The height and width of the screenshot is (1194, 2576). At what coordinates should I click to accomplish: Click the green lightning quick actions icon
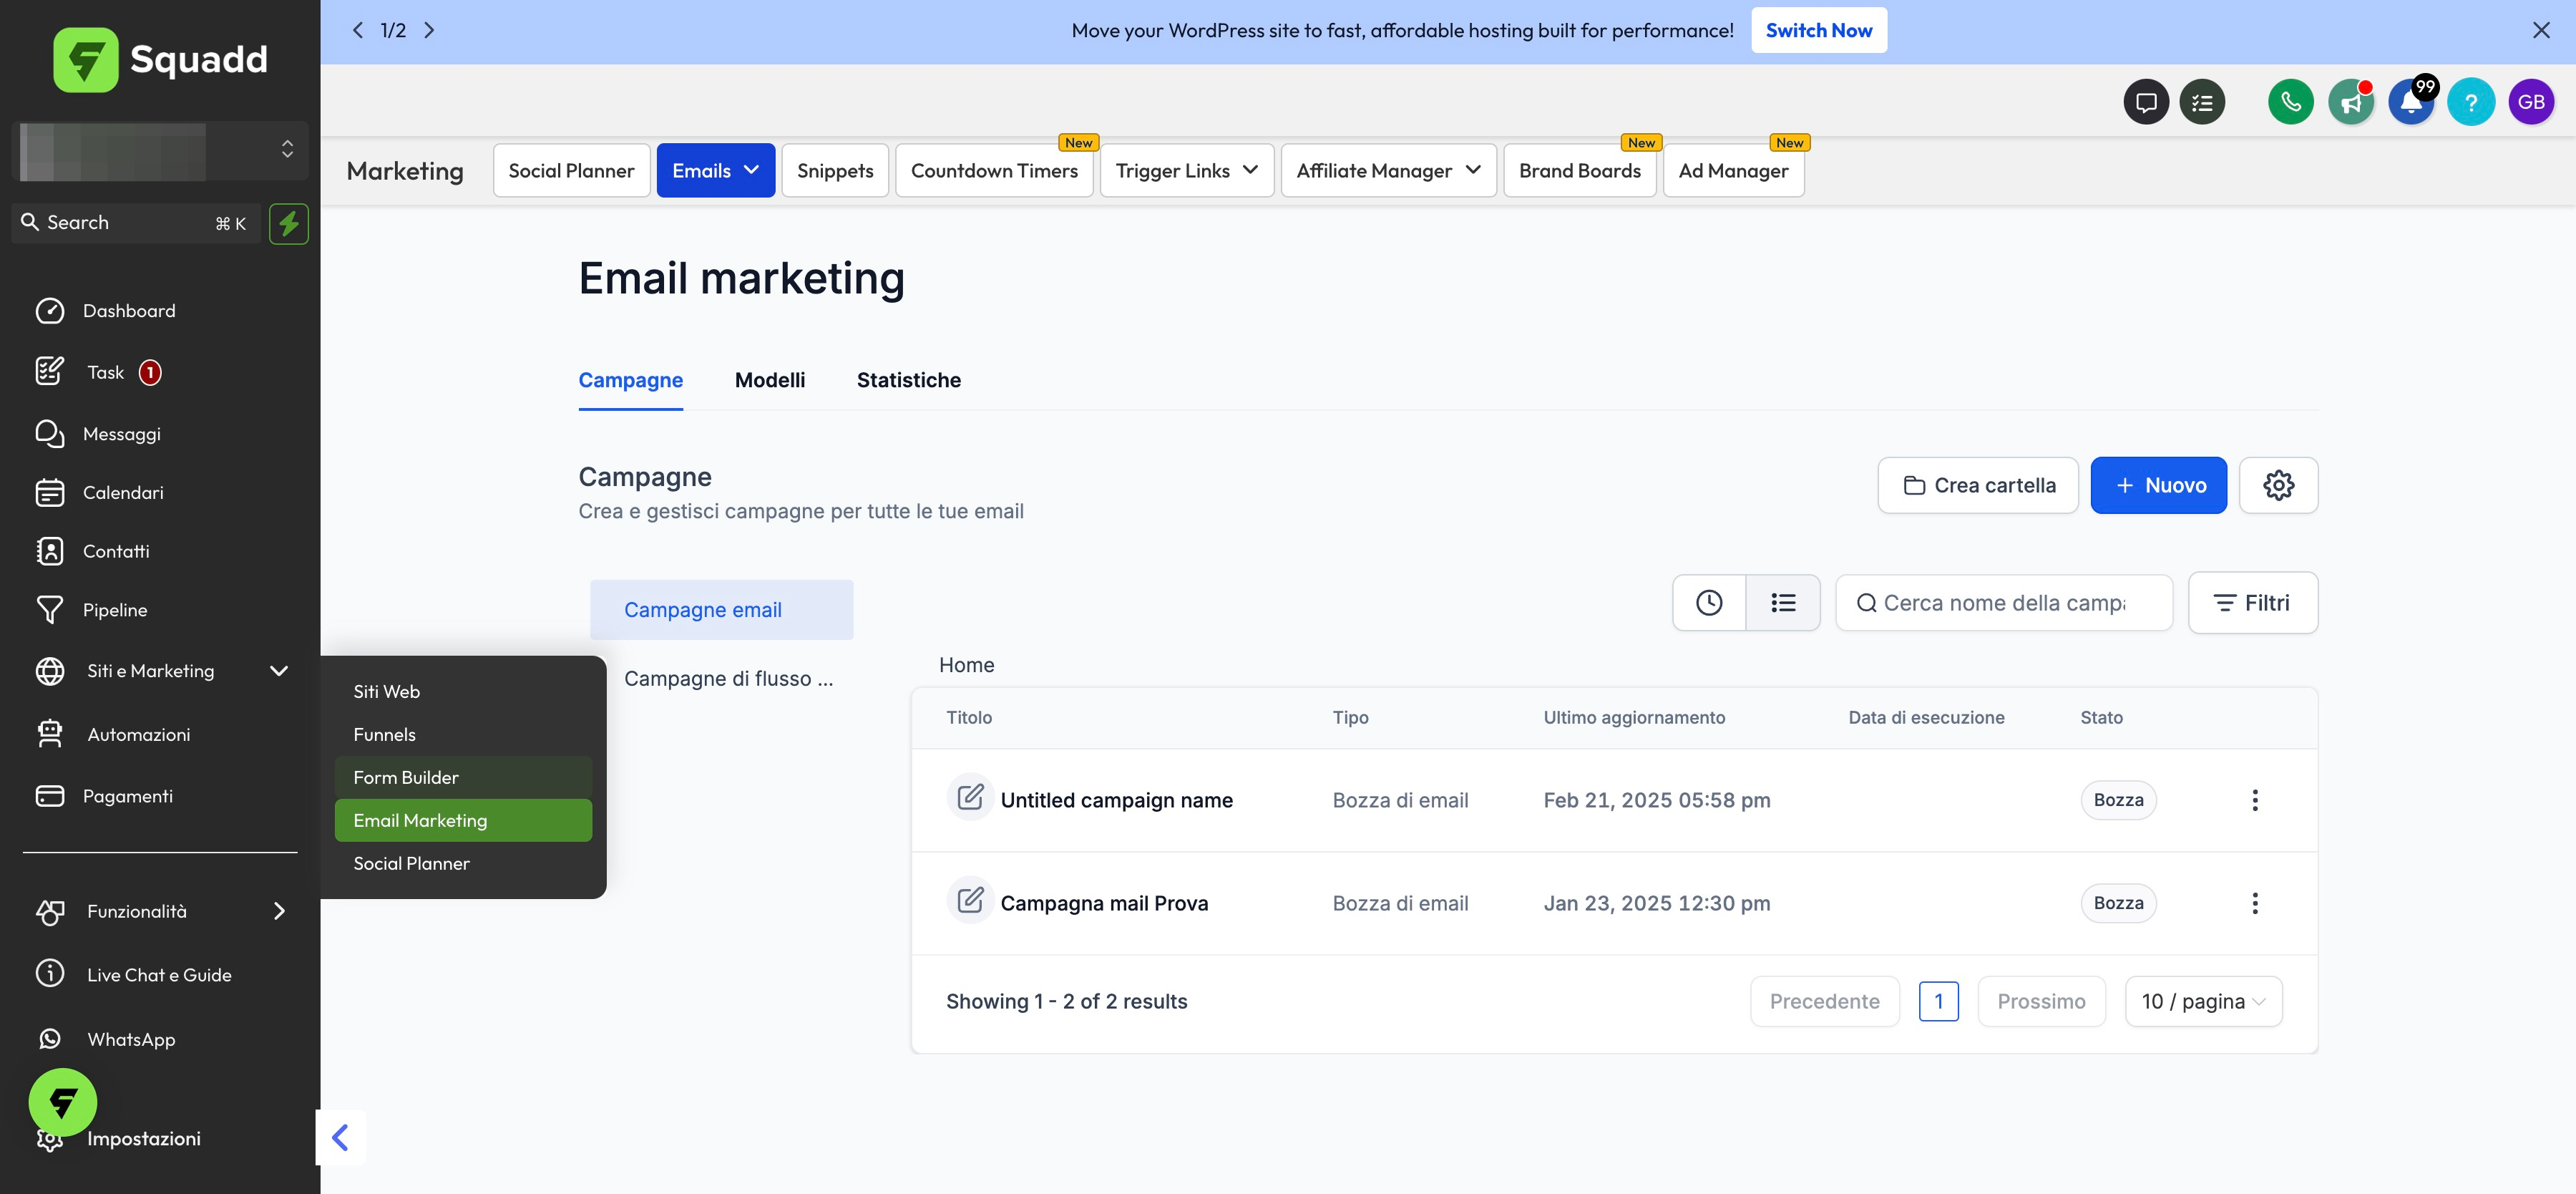(289, 223)
